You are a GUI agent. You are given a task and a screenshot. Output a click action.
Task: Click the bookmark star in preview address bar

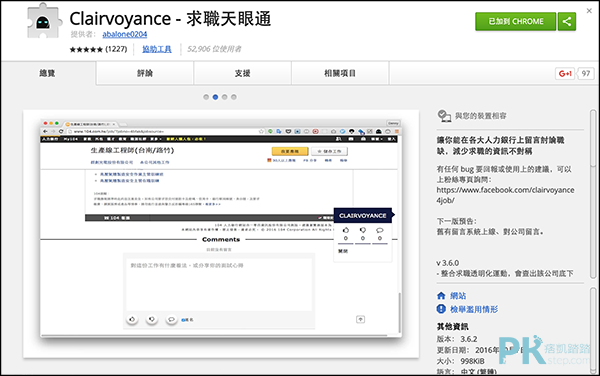(x=261, y=131)
